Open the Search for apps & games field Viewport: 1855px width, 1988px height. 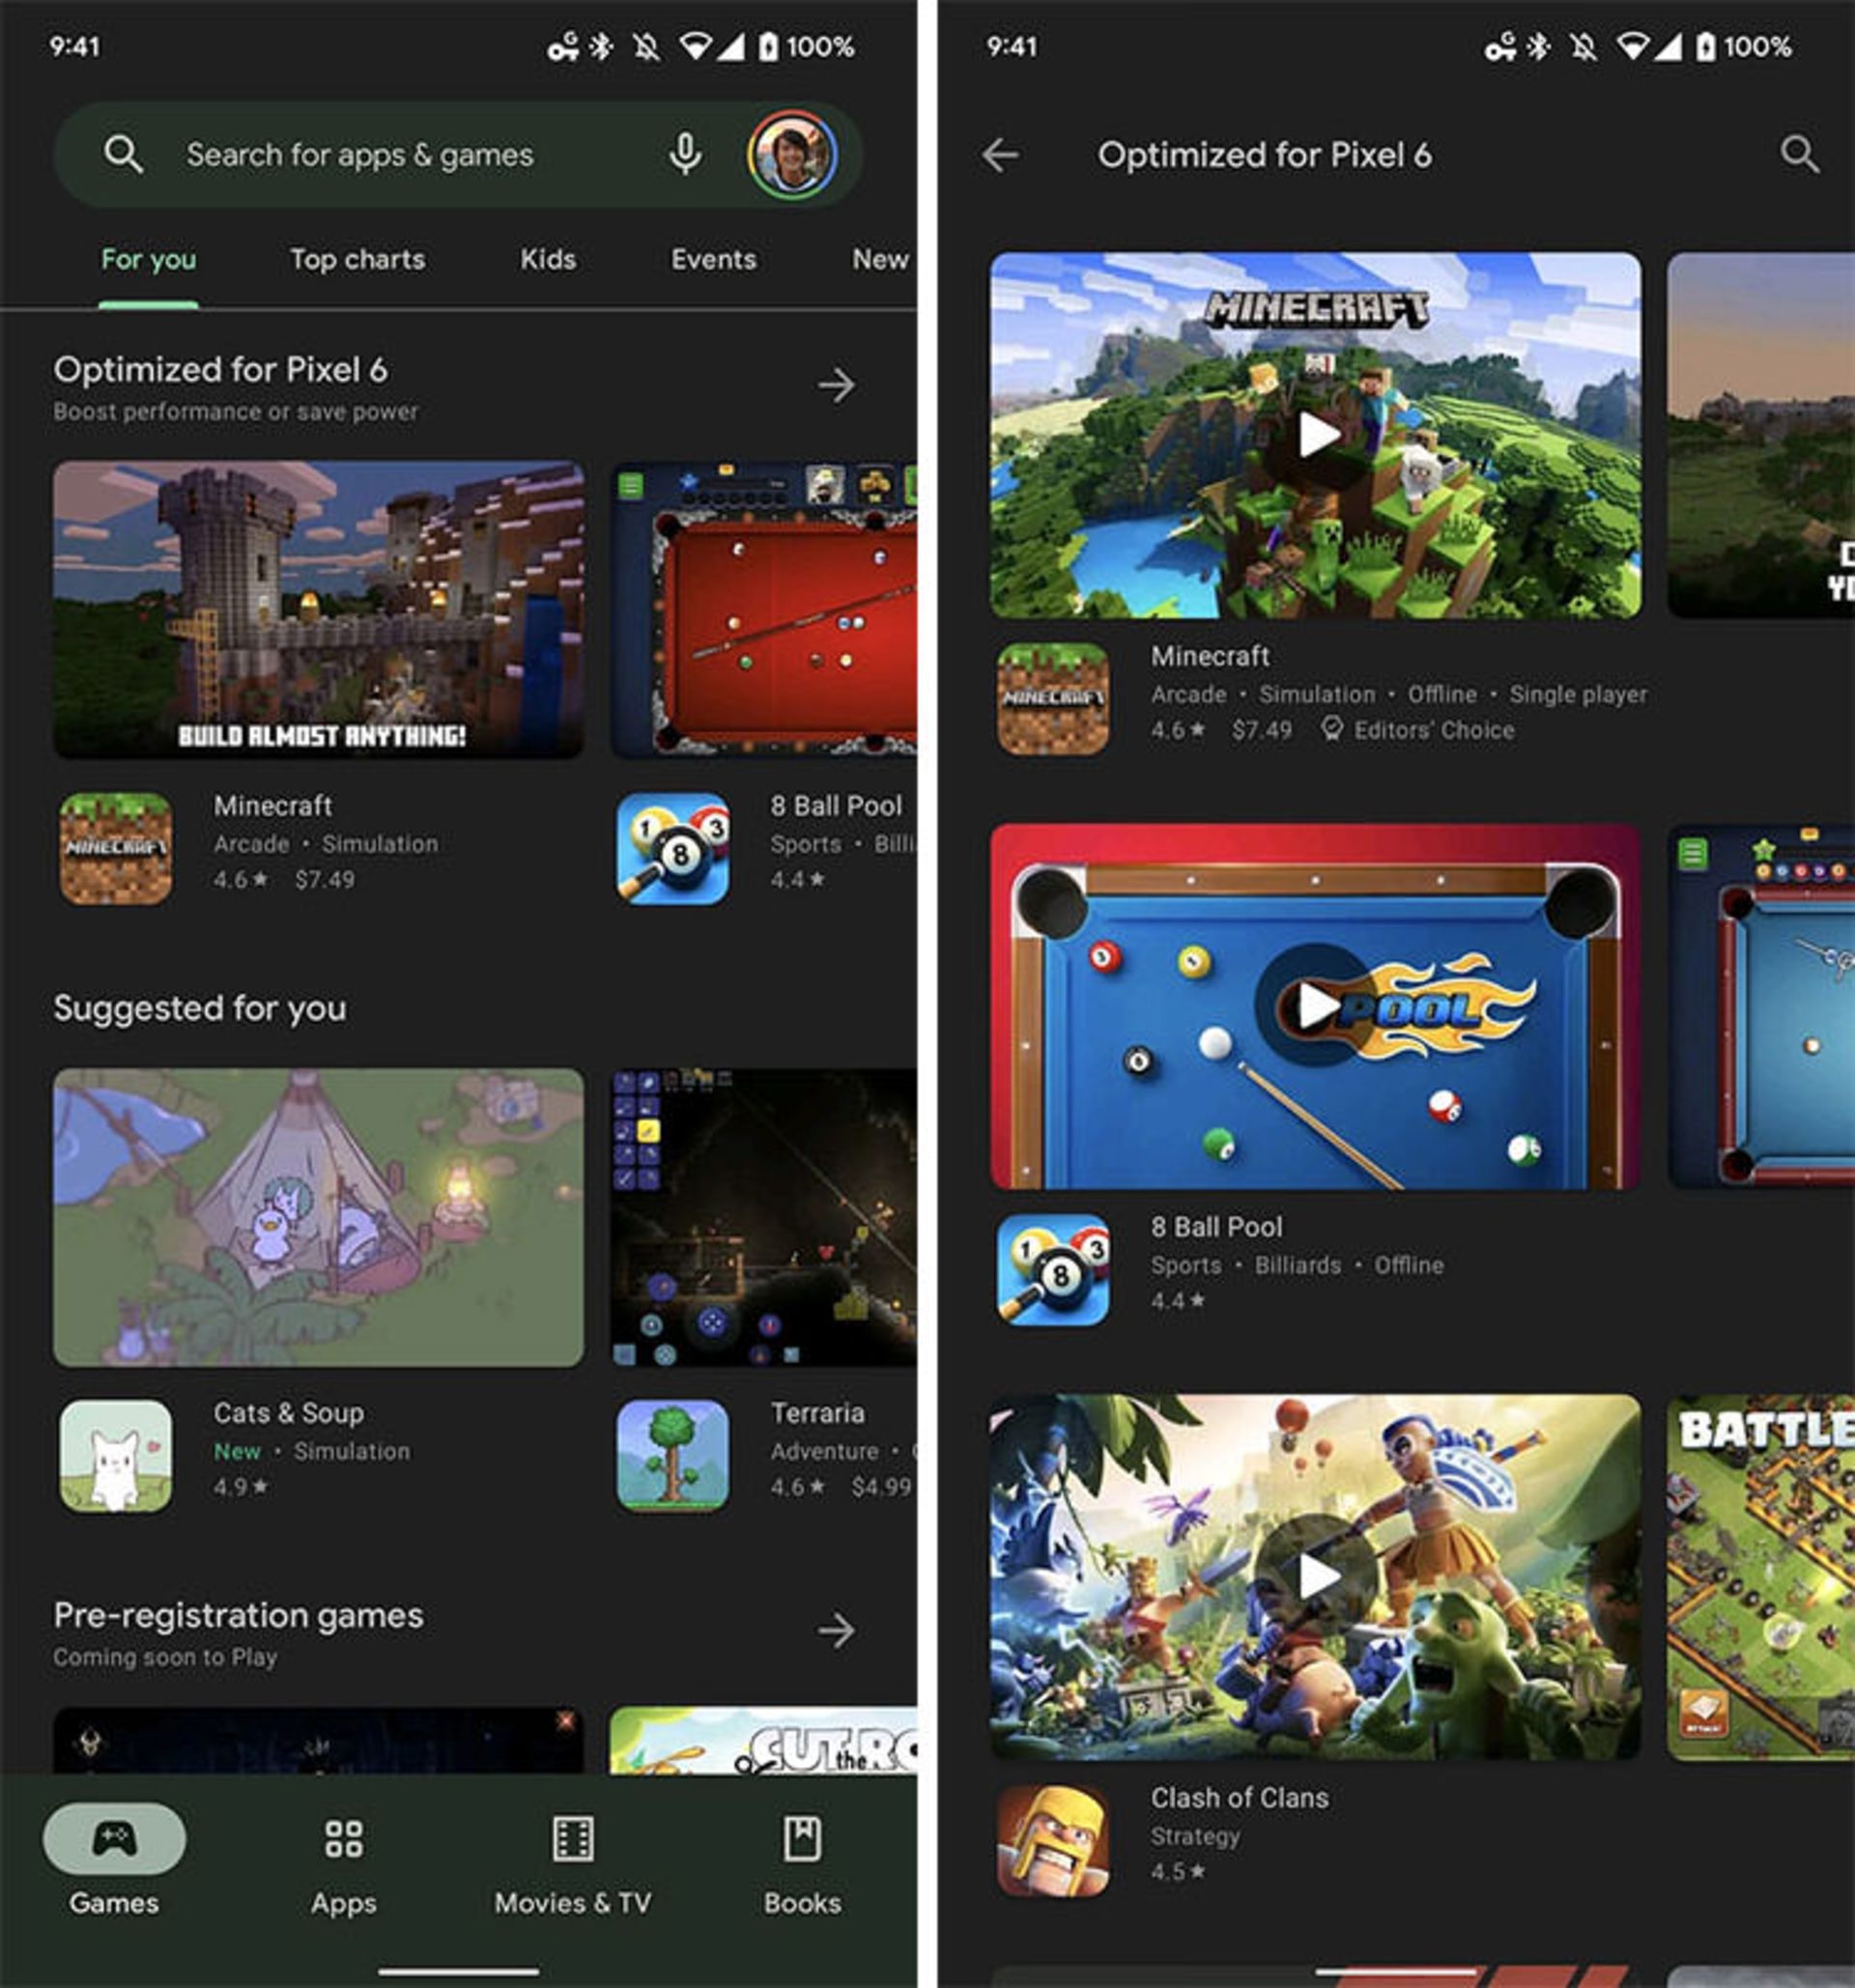(x=458, y=154)
